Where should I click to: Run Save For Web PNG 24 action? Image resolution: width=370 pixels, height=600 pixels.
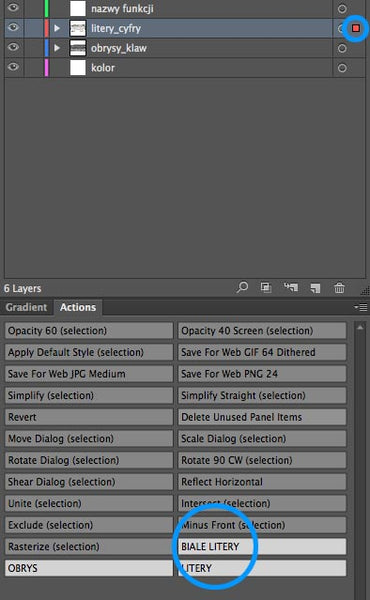pyautogui.click(x=262, y=374)
